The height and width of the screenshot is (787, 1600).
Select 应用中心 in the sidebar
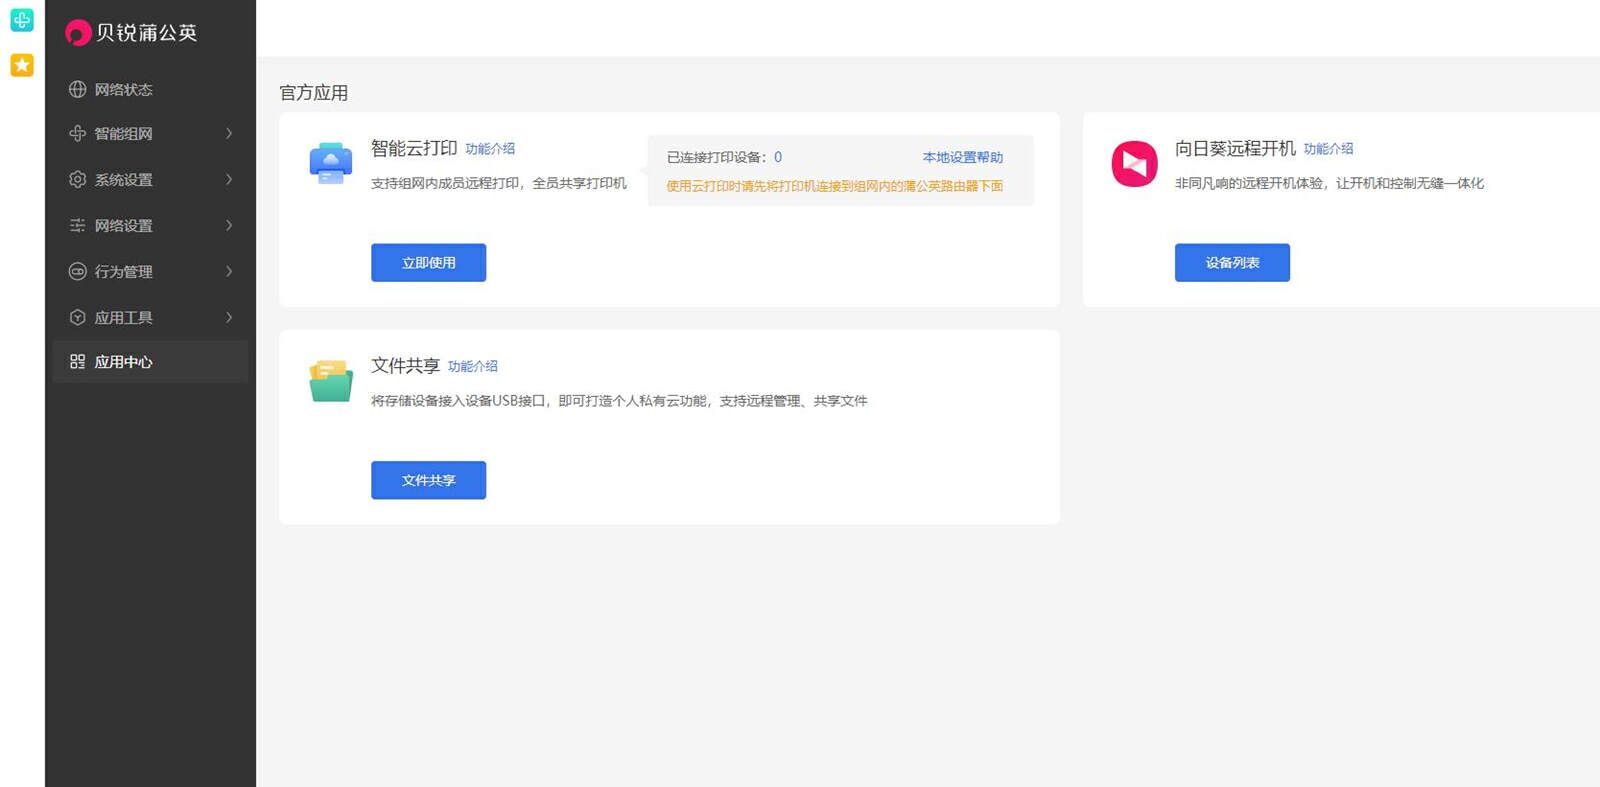(150, 361)
